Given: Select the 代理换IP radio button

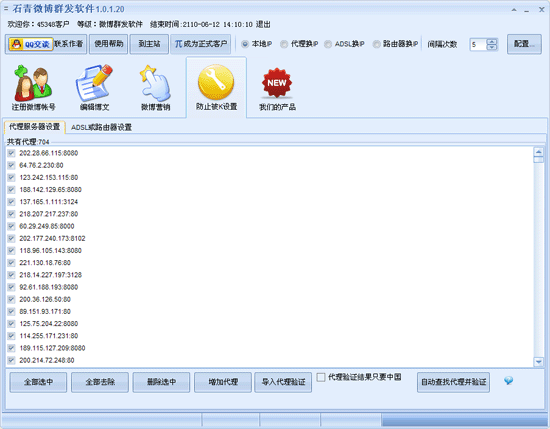Looking at the screenshot, I should tap(284, 44).
